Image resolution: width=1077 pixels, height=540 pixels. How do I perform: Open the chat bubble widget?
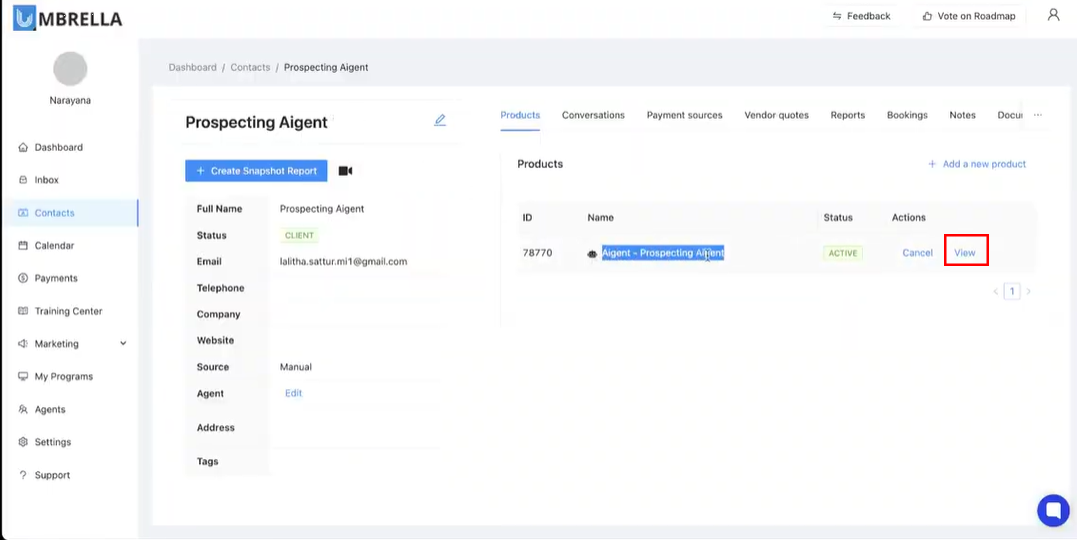pyautogui.click(x=1053, y=510)
